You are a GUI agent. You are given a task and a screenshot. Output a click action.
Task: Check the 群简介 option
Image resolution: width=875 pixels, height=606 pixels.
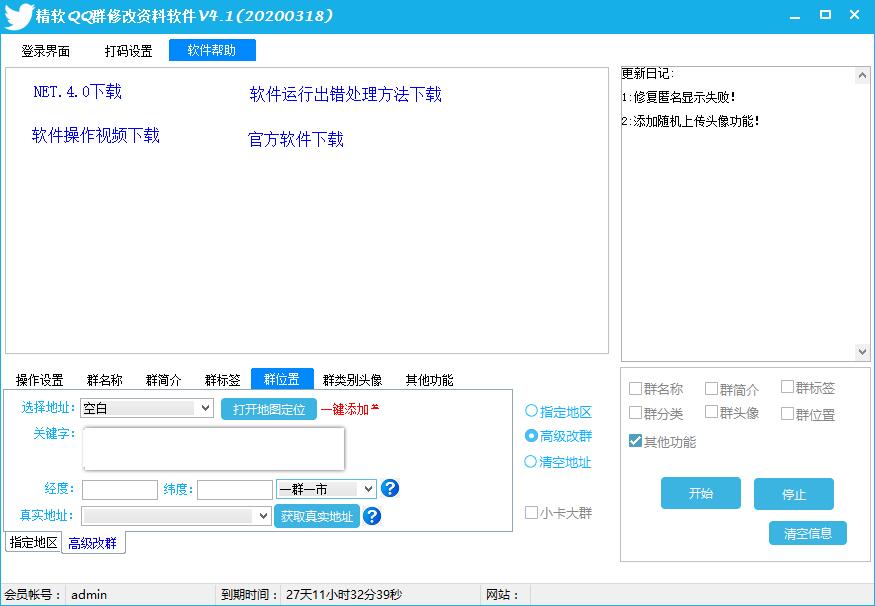732,388
